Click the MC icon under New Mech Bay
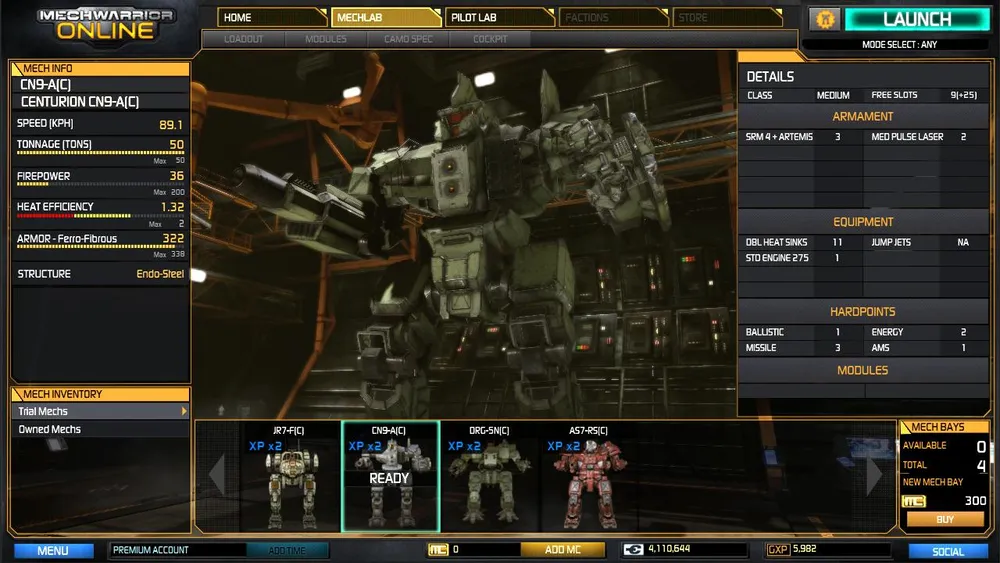1000x563 pixels. 913,501
